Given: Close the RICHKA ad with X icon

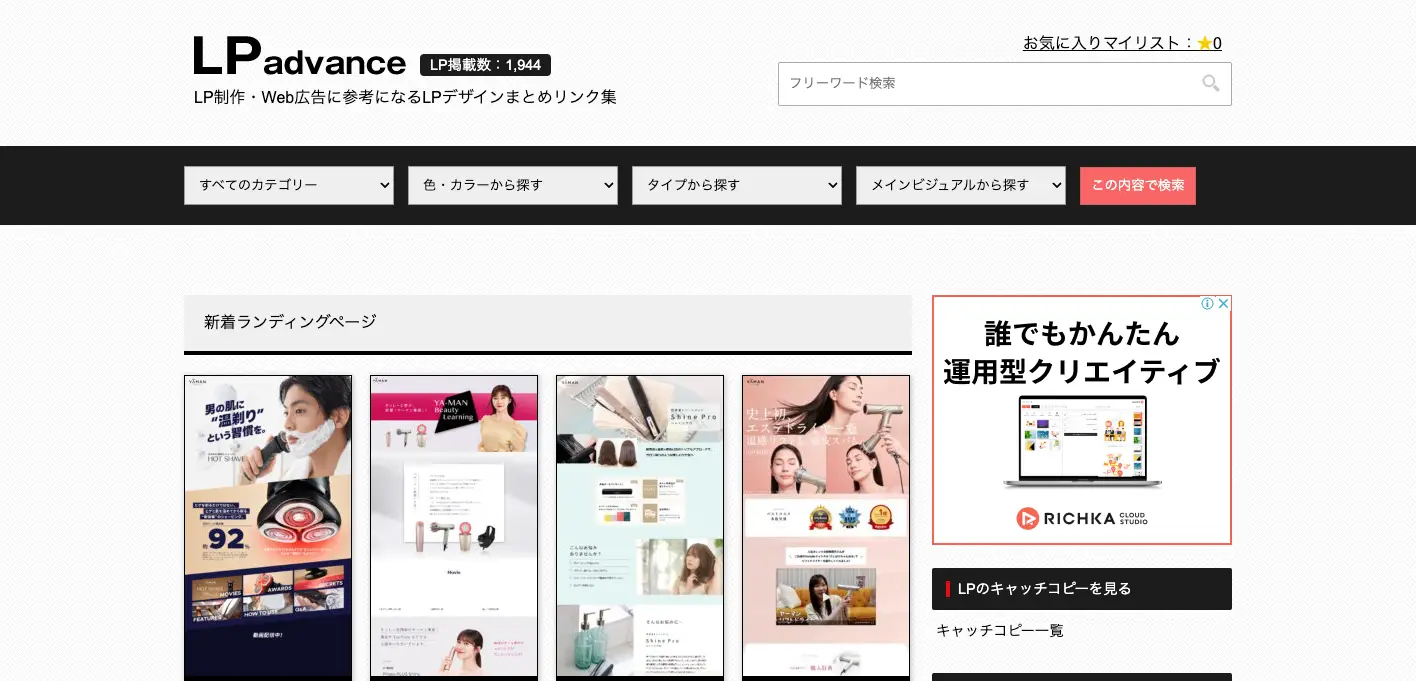Looking at the screenshot, I should tap(1222, 304).
